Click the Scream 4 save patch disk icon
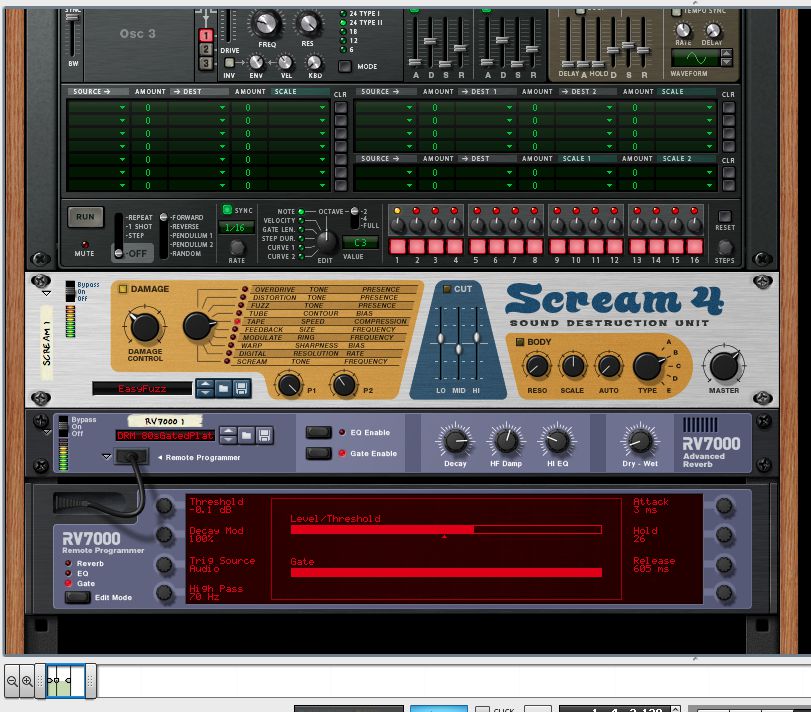This screenshot has height=712, width=811. pos(241,388)
